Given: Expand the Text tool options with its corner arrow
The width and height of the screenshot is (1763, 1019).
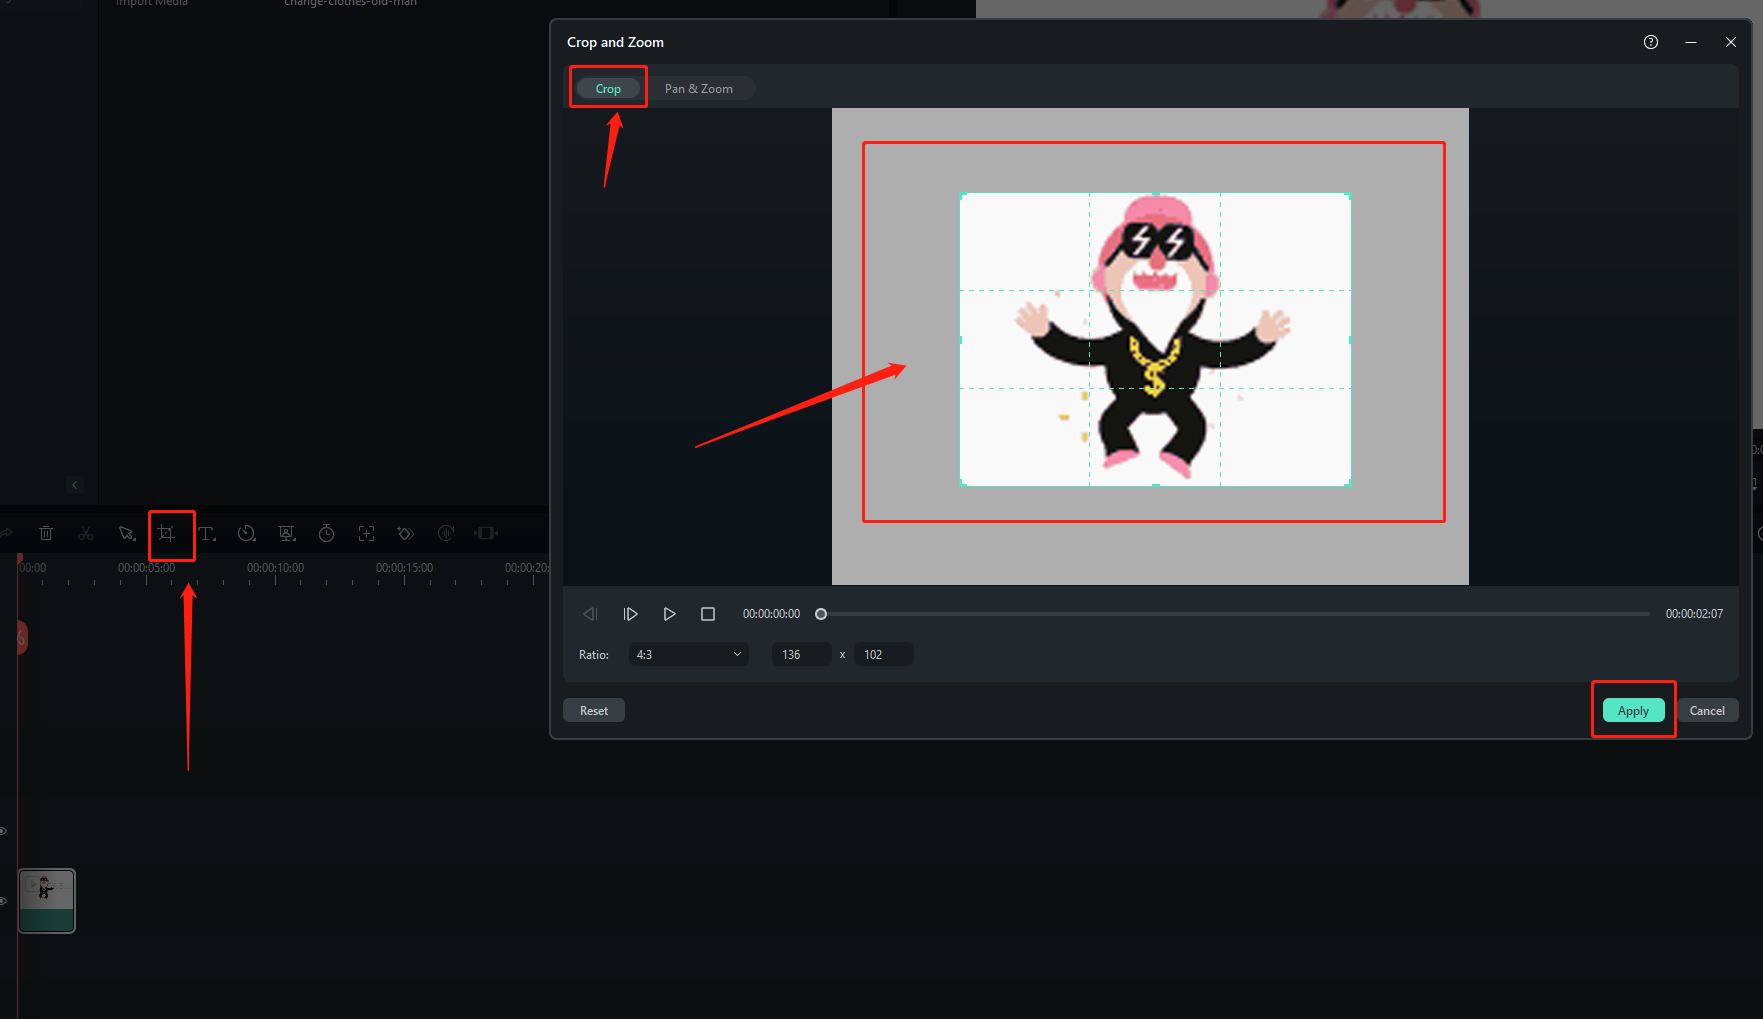Looking at the screenshot, I should pyautogui.click(x=214, y=542).
